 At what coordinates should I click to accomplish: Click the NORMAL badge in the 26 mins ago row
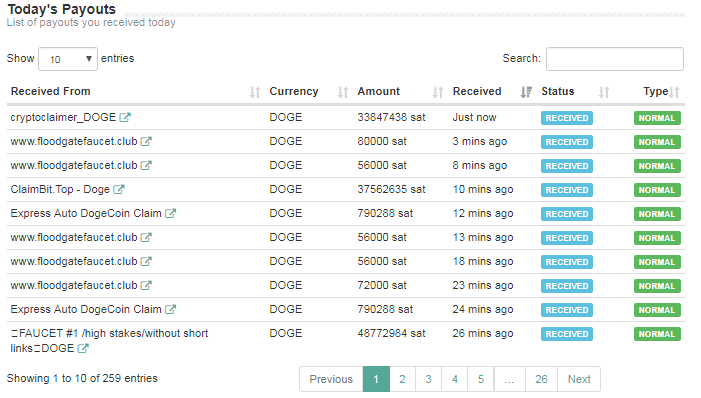[657, 334]
